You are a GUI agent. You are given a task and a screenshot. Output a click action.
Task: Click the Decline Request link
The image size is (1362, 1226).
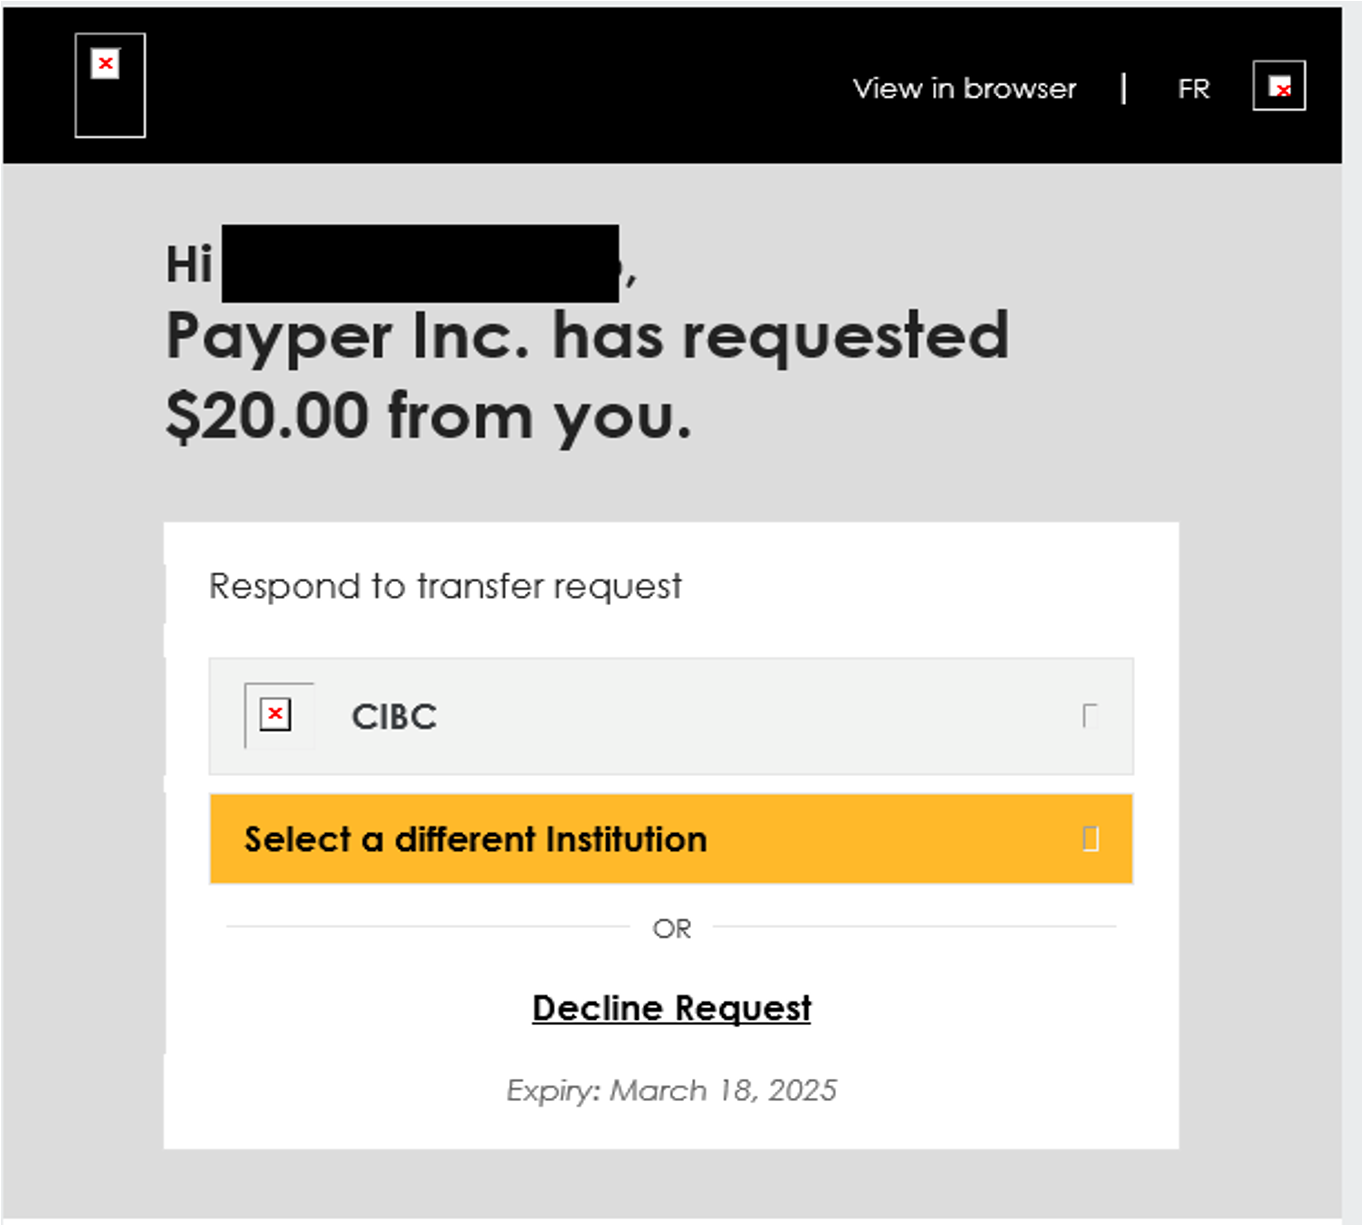pyautogui.click(x=671, y=1008)
